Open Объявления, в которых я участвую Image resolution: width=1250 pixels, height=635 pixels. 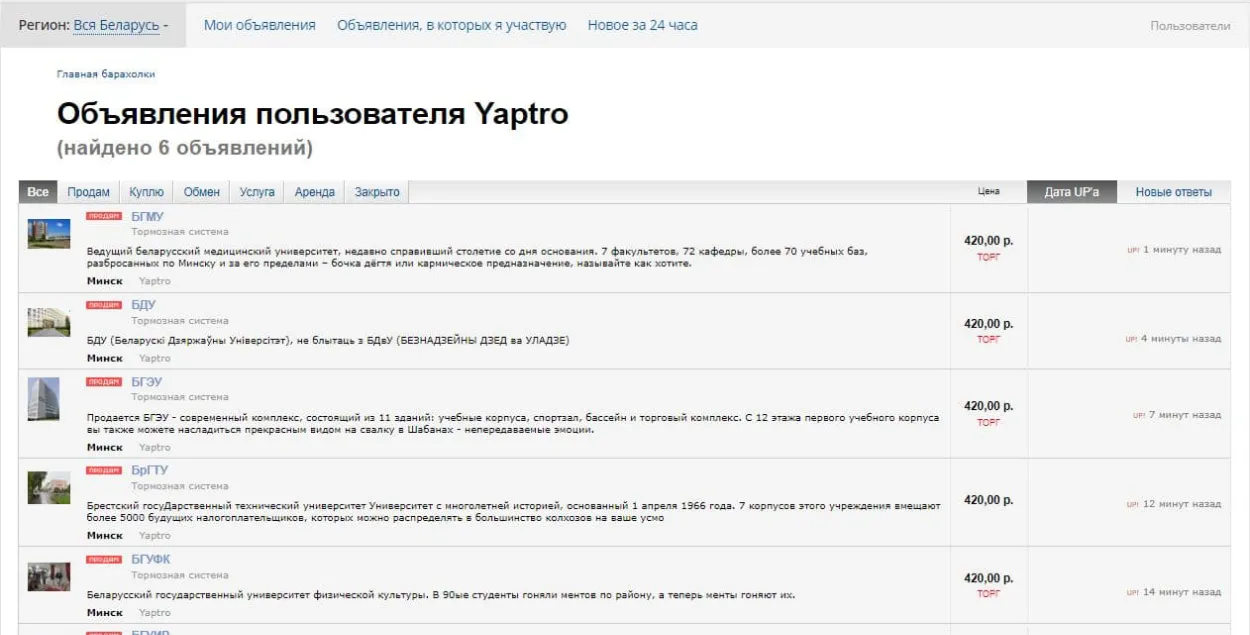pyautogui.click(x=452, y=25)
